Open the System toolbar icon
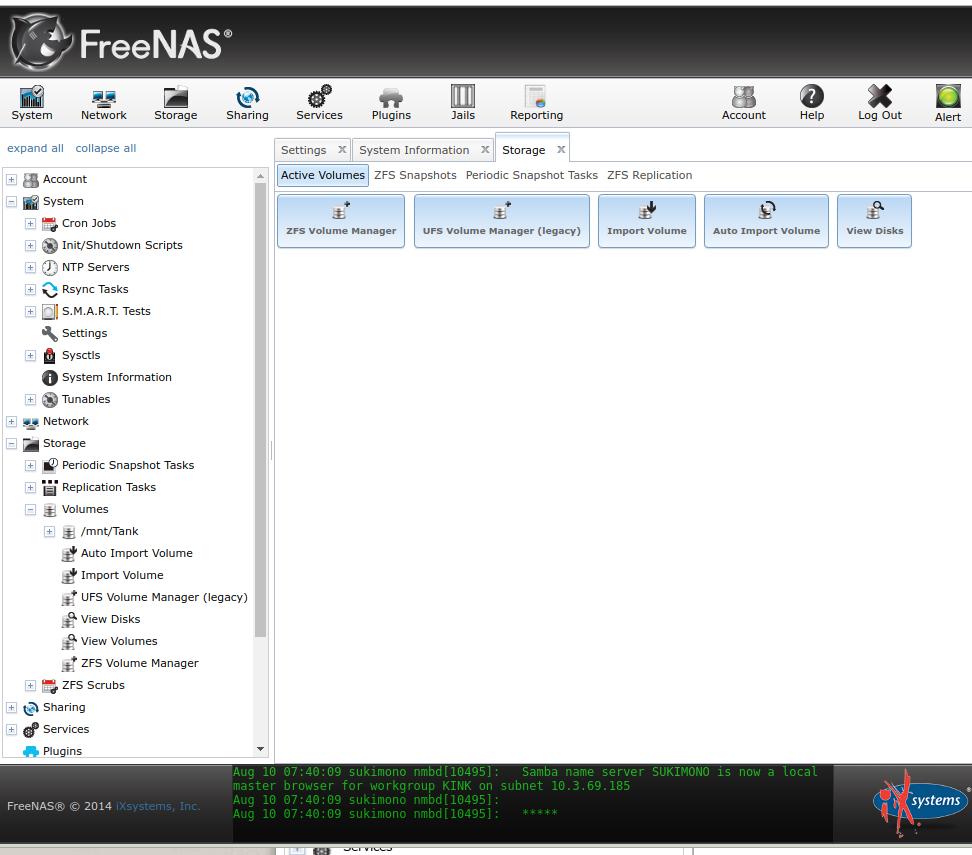The height and width of the screenshot is (855, 972). 32,103
